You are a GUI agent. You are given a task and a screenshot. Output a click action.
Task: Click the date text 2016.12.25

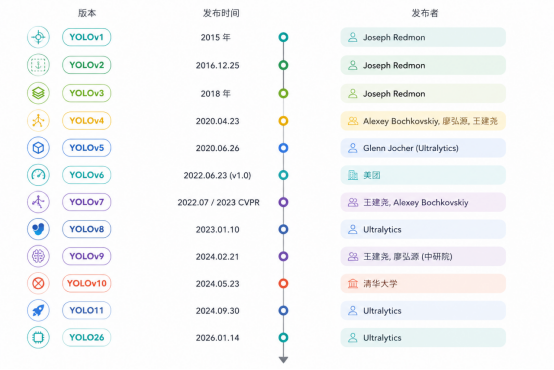click(x=218, y=65)
